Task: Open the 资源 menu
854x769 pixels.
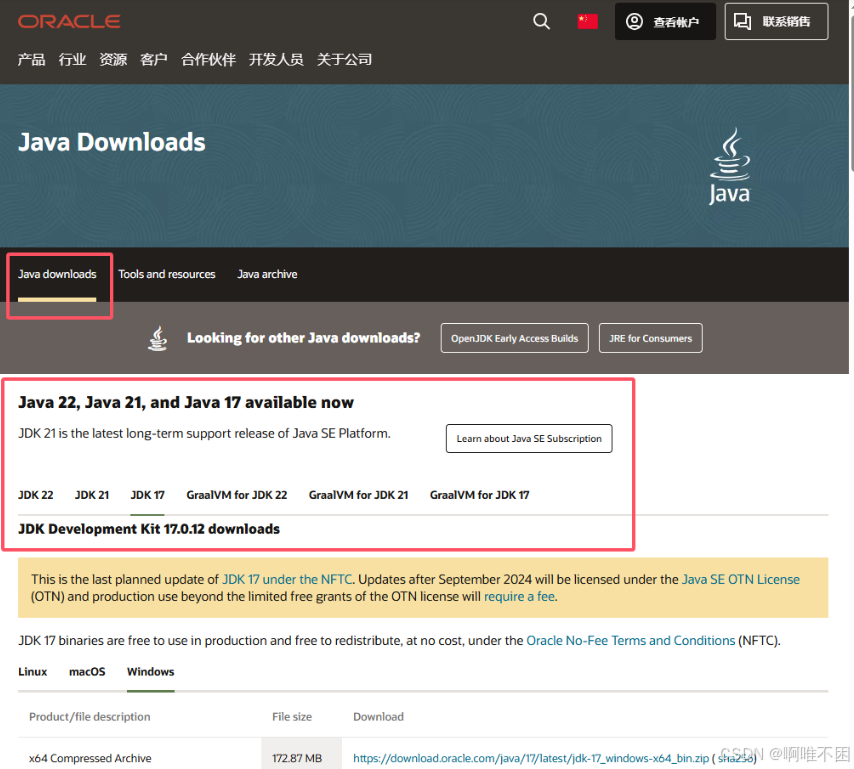Action: (113, 59)
